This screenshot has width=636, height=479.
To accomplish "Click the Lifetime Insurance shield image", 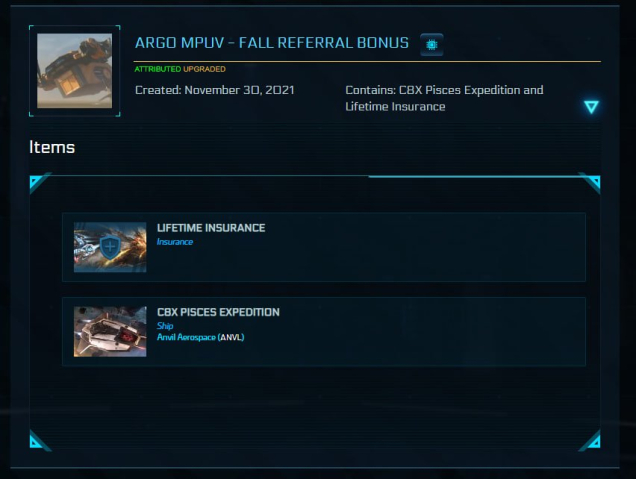I will tap(110, 247).
